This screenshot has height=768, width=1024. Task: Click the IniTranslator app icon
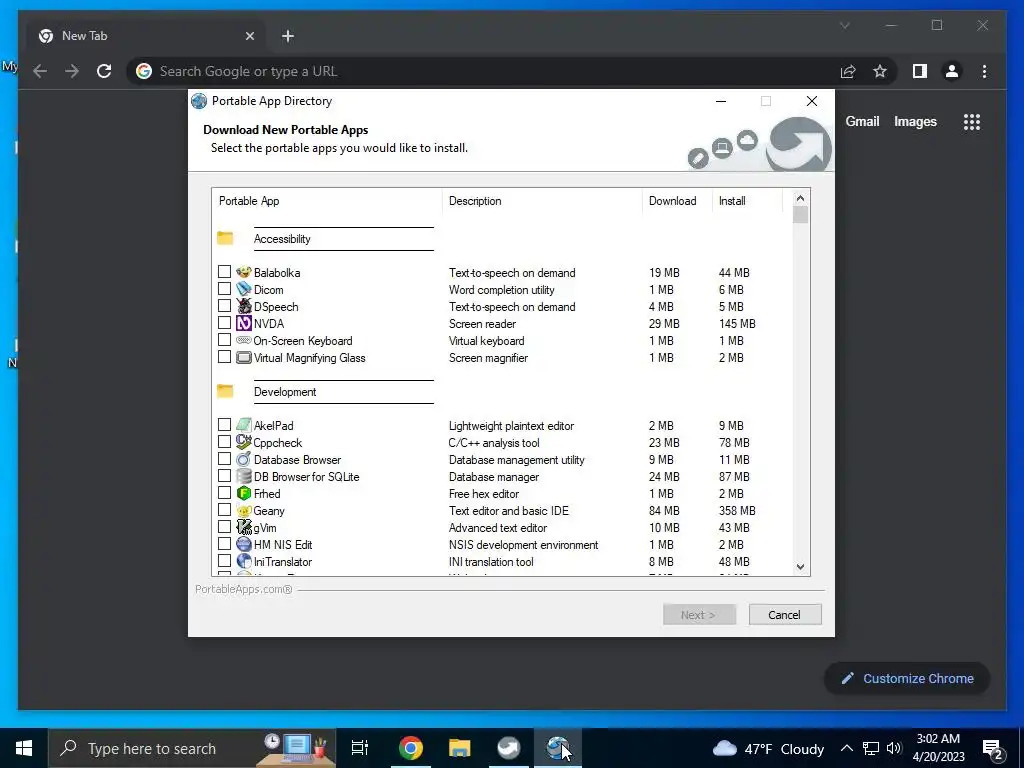244,561
